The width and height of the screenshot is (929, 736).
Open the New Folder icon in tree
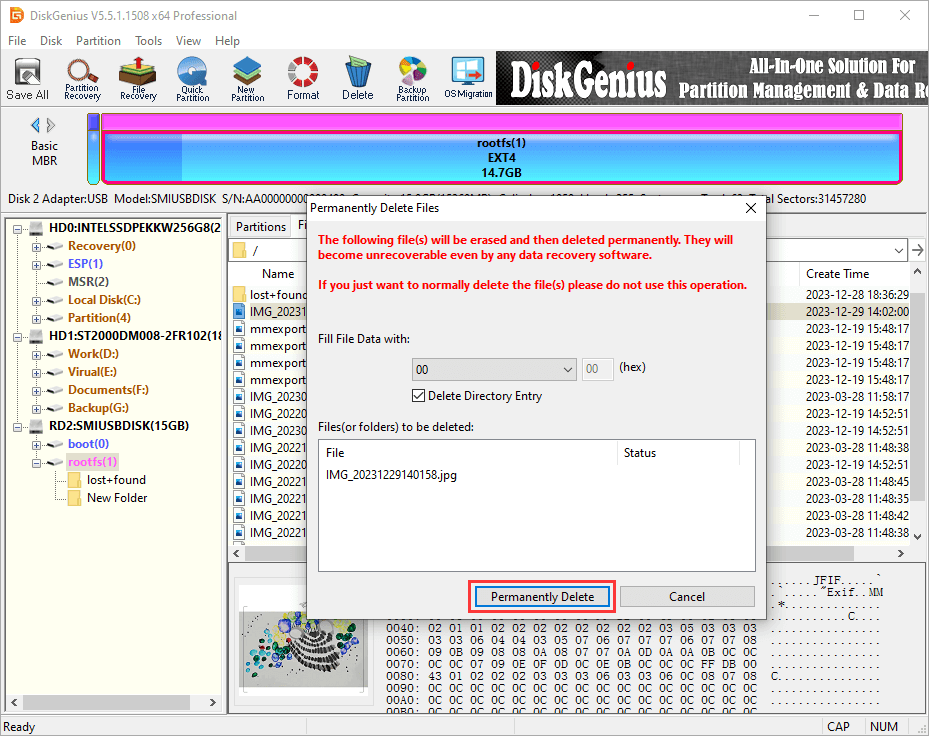[x=75, y=498]
